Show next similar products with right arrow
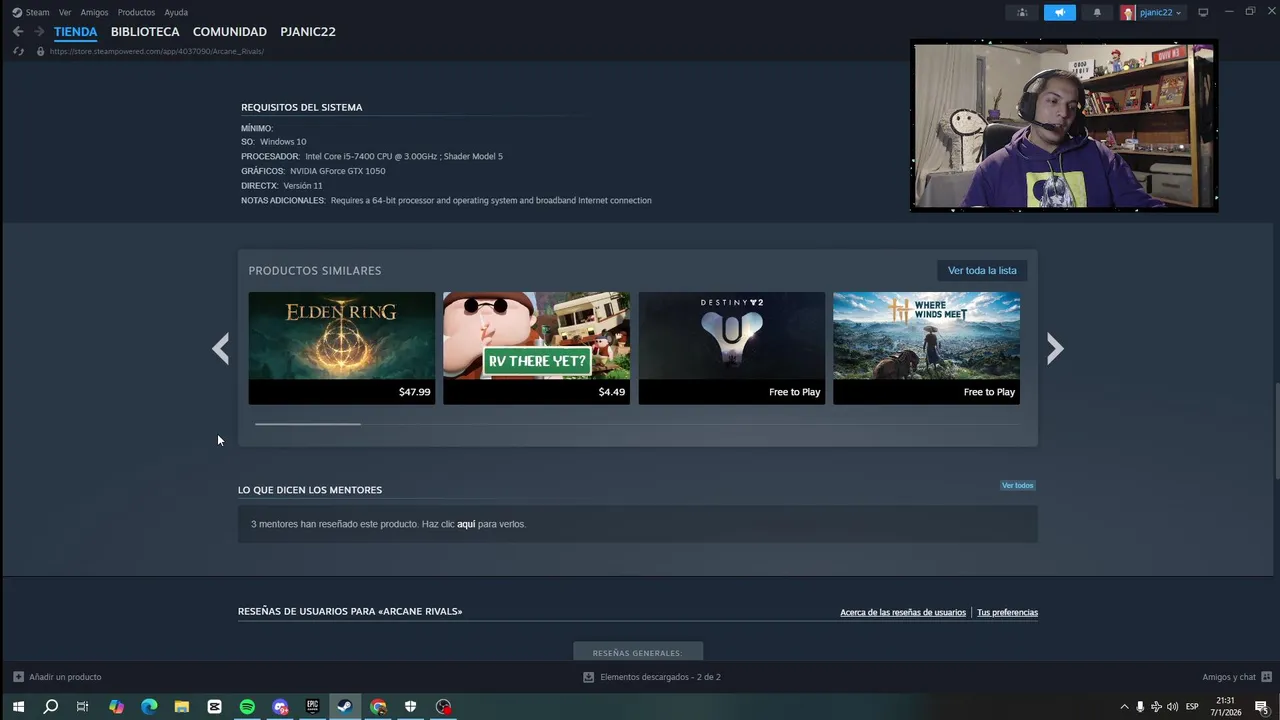The width and height of the screenshot is (1280, 720). click(1055, 348)
